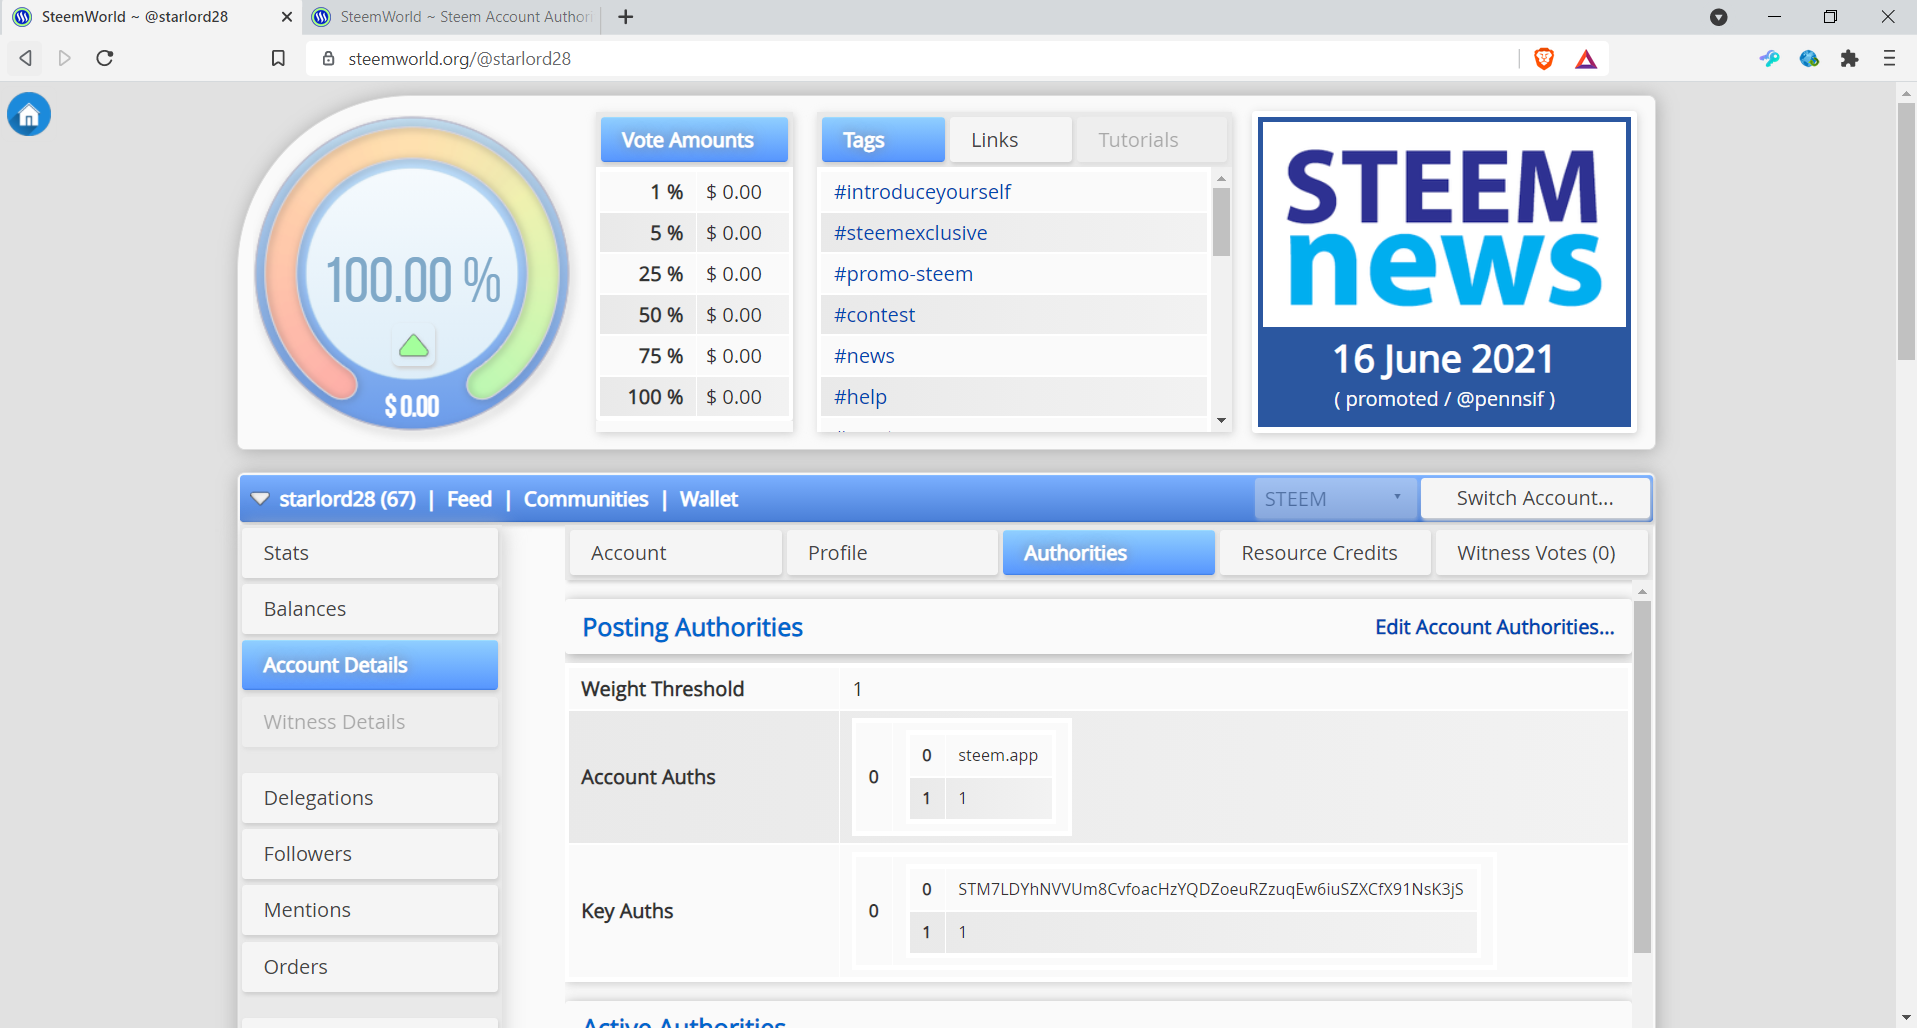
Task: Reload the page with the refresh icon
Action: click(x=104, y=58)
